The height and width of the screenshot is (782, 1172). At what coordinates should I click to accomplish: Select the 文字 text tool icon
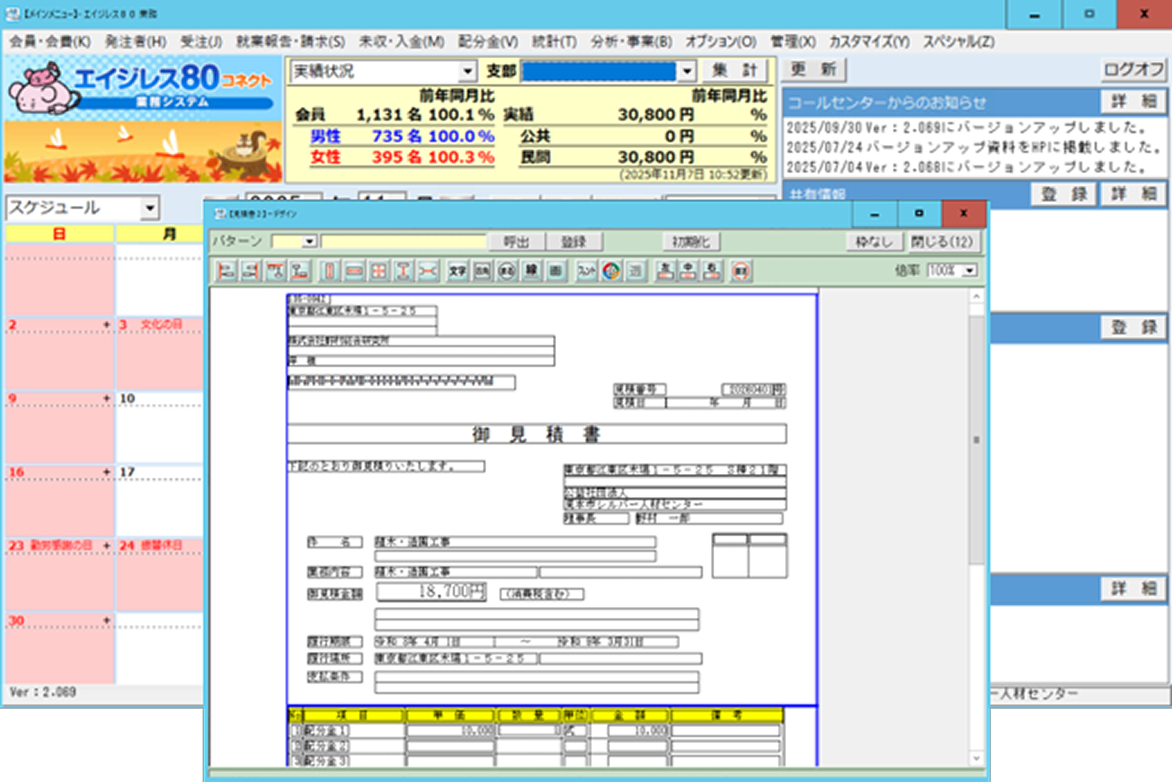click(458, 271)
